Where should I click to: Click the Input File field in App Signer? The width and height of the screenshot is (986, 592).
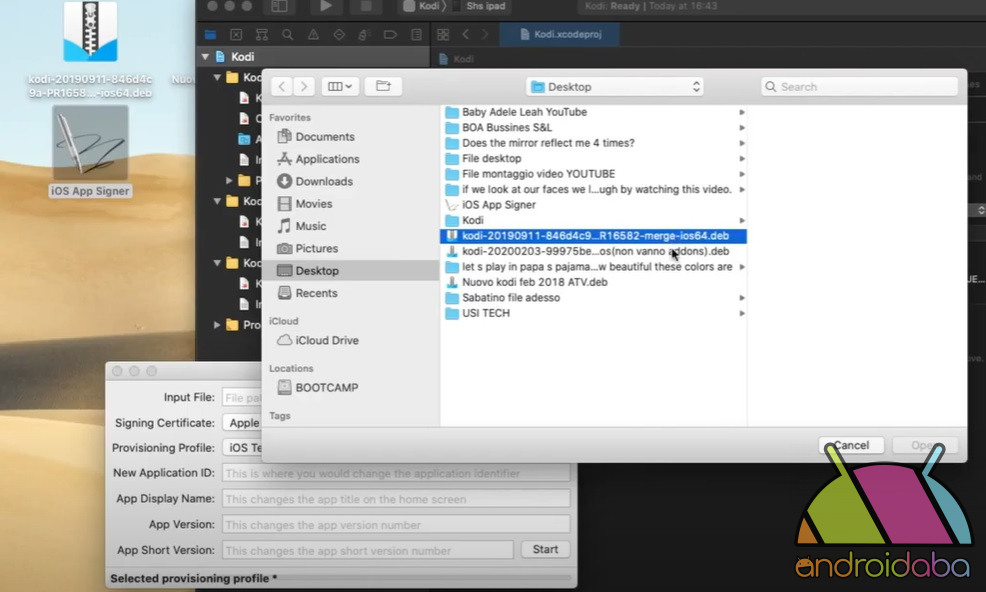pyautogui.click(x=242, y=398)
